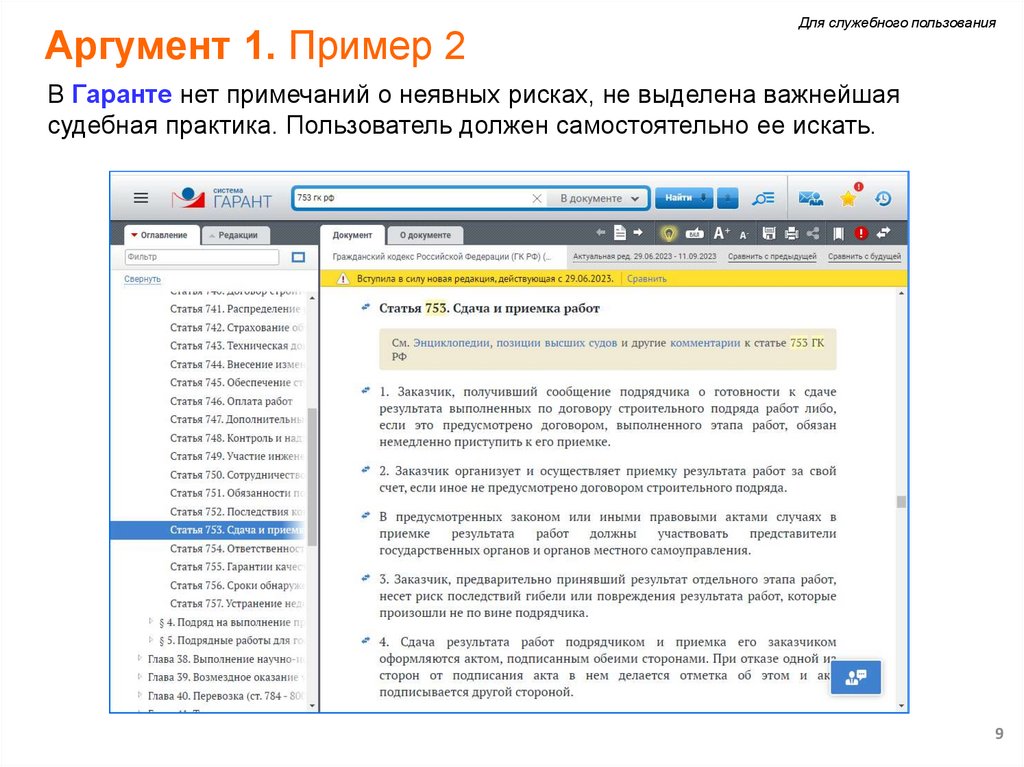1024x767 pixels.
Task: Toggle the lamp hint icon in the toolbar
Action: (x=669, y=232)
